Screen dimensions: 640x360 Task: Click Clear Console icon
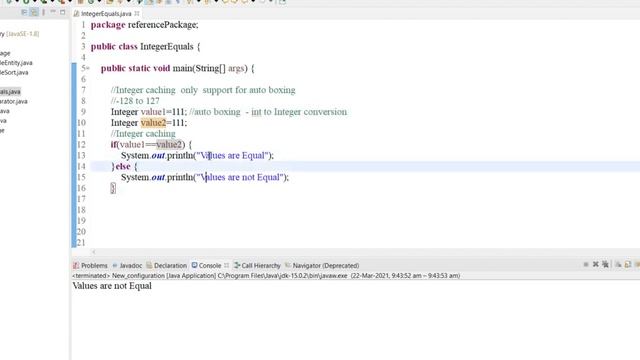point(618,264)
